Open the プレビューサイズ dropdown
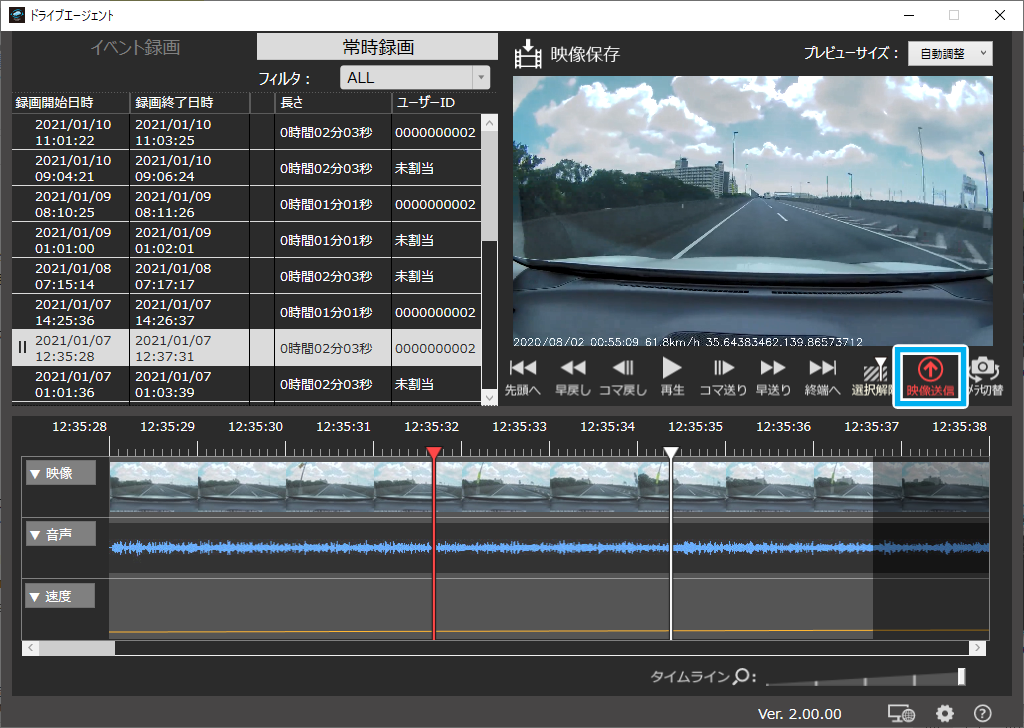Image resolution: width=1024 pixels, height=728 pixels. [x=949, y=54]
